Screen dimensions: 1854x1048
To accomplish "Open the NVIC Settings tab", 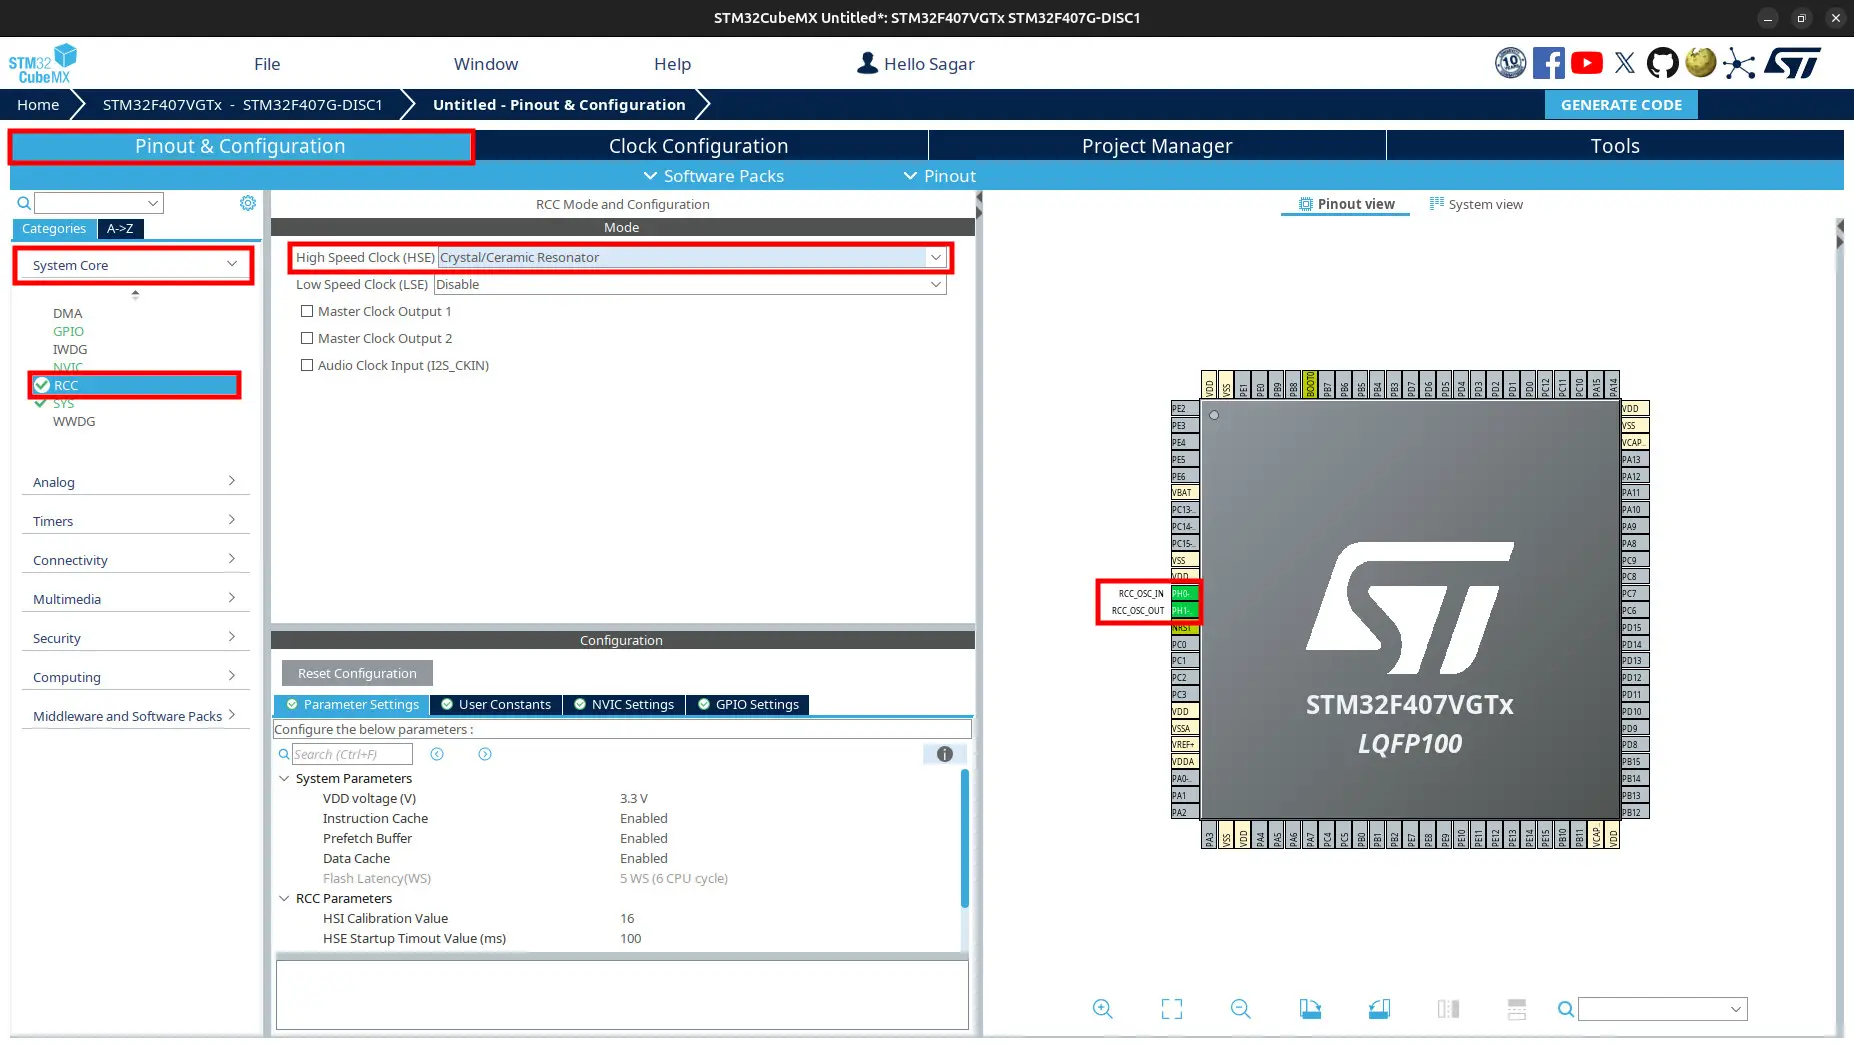I will click(x=624, y=705).
